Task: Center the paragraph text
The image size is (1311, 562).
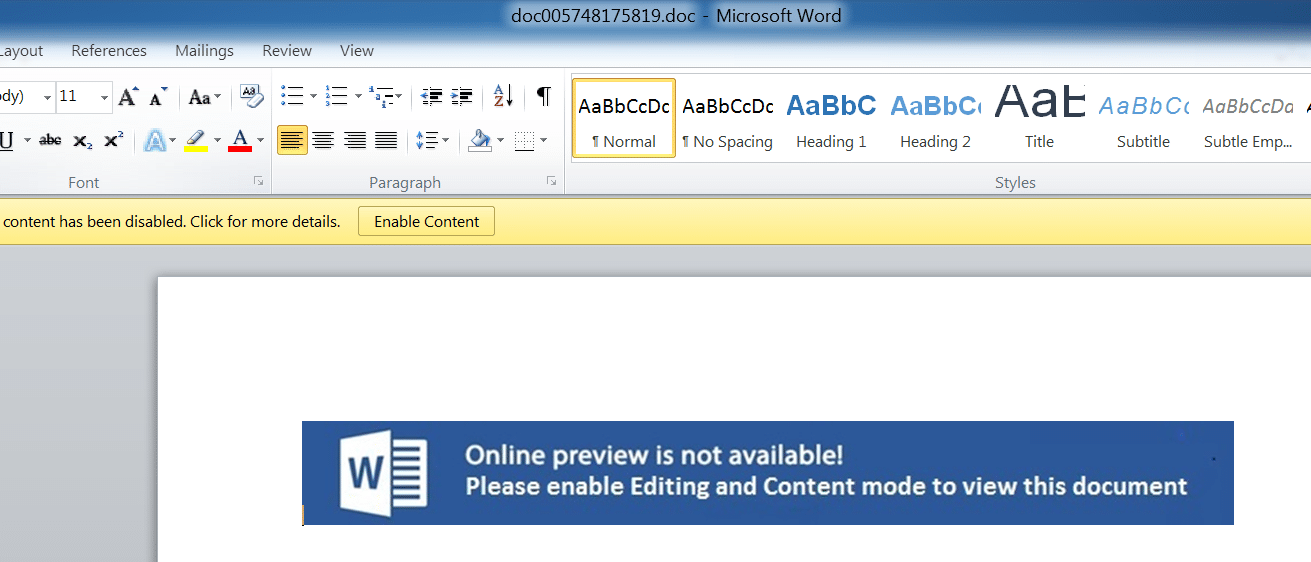Action: tap(323, 140)
